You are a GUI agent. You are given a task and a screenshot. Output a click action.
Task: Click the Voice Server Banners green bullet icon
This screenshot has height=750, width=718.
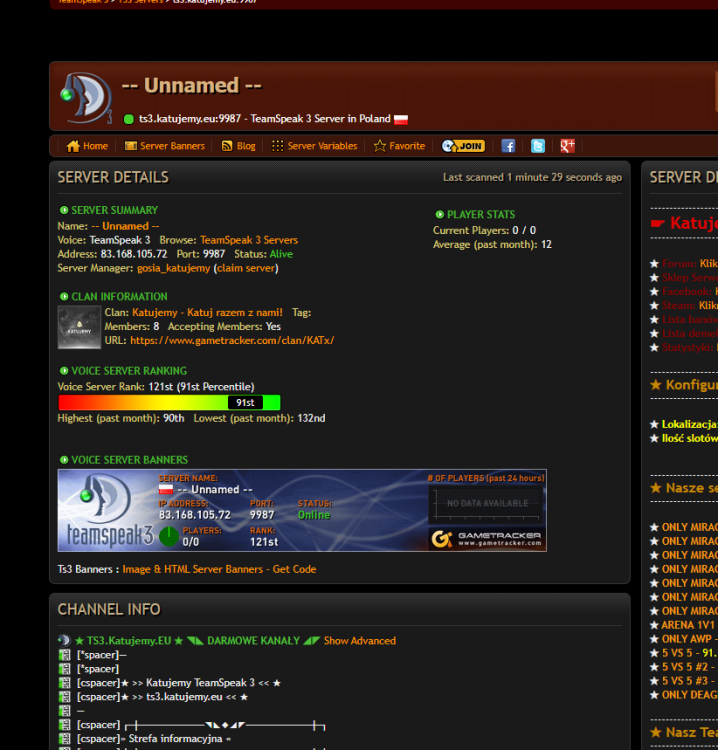(64, 460)
